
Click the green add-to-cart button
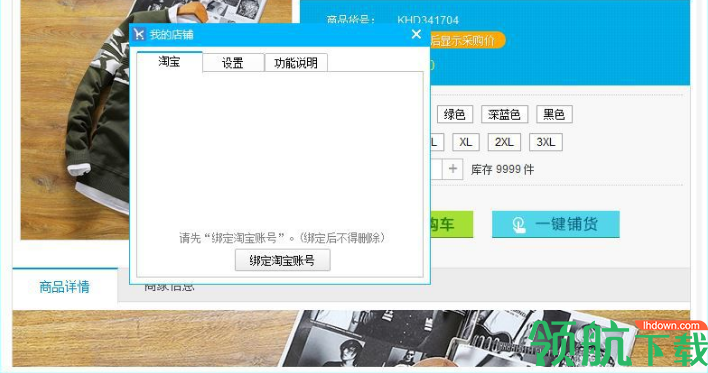pyautogui.click(x=452, y=224)
